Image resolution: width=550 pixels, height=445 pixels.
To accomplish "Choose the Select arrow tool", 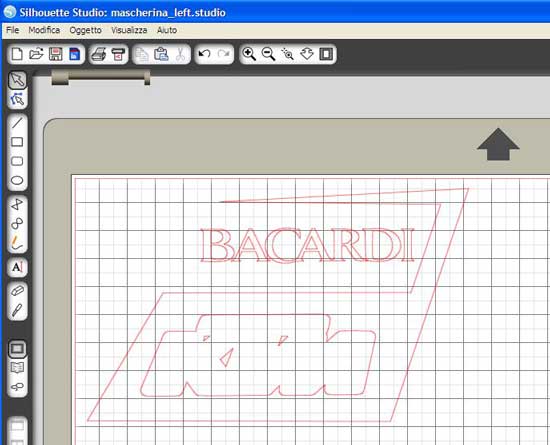I will (x=17, y=80).
